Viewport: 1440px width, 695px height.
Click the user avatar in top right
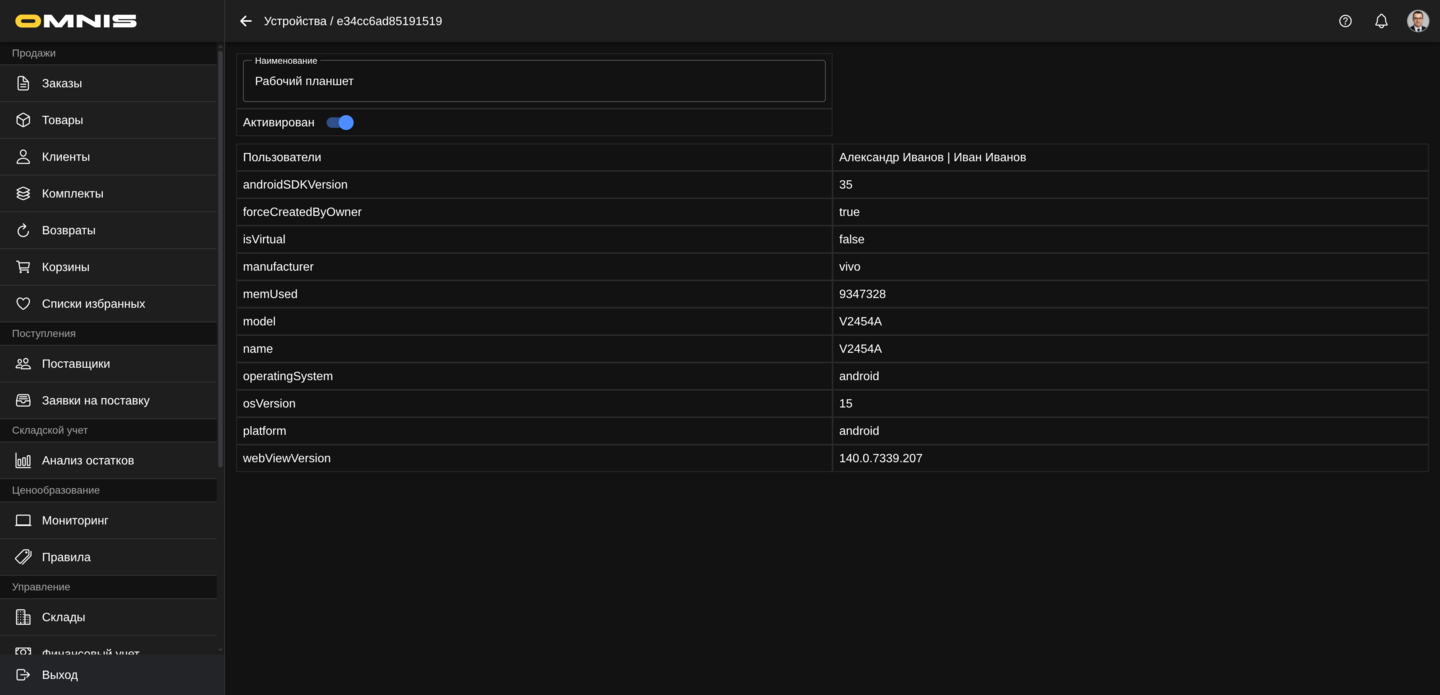pos(1417,21)
